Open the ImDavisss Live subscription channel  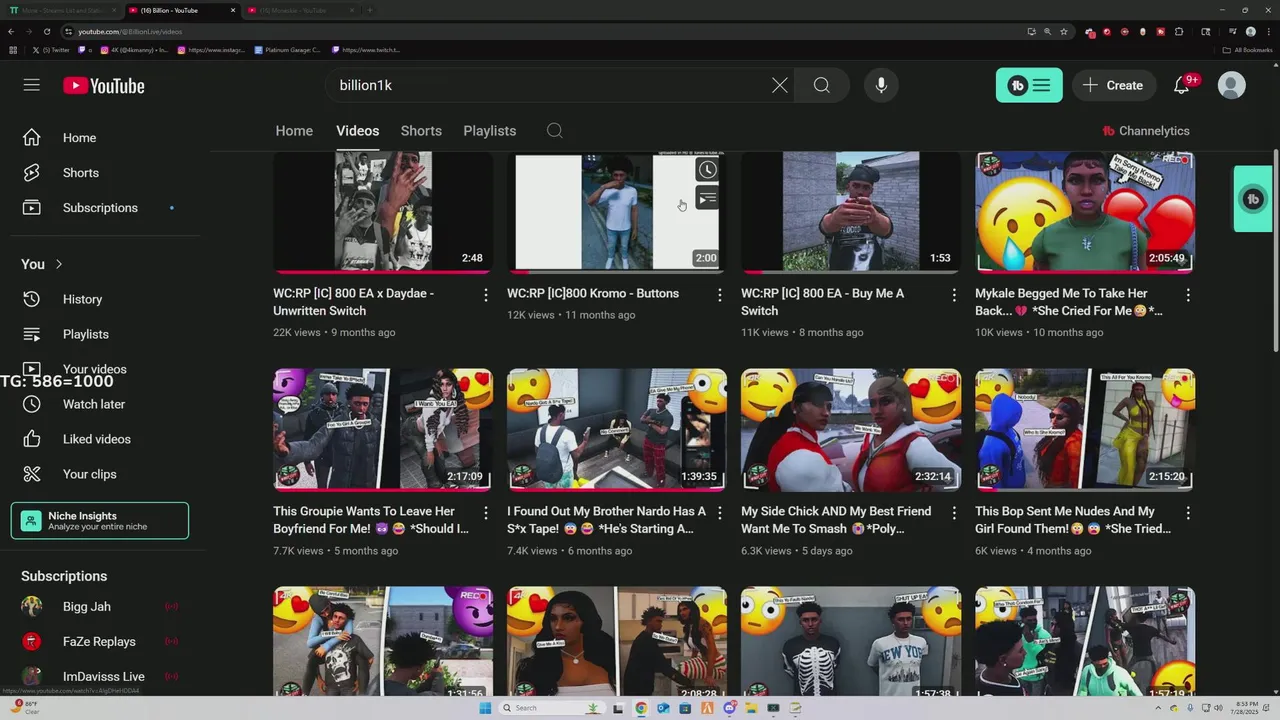(x=105, y=677)
